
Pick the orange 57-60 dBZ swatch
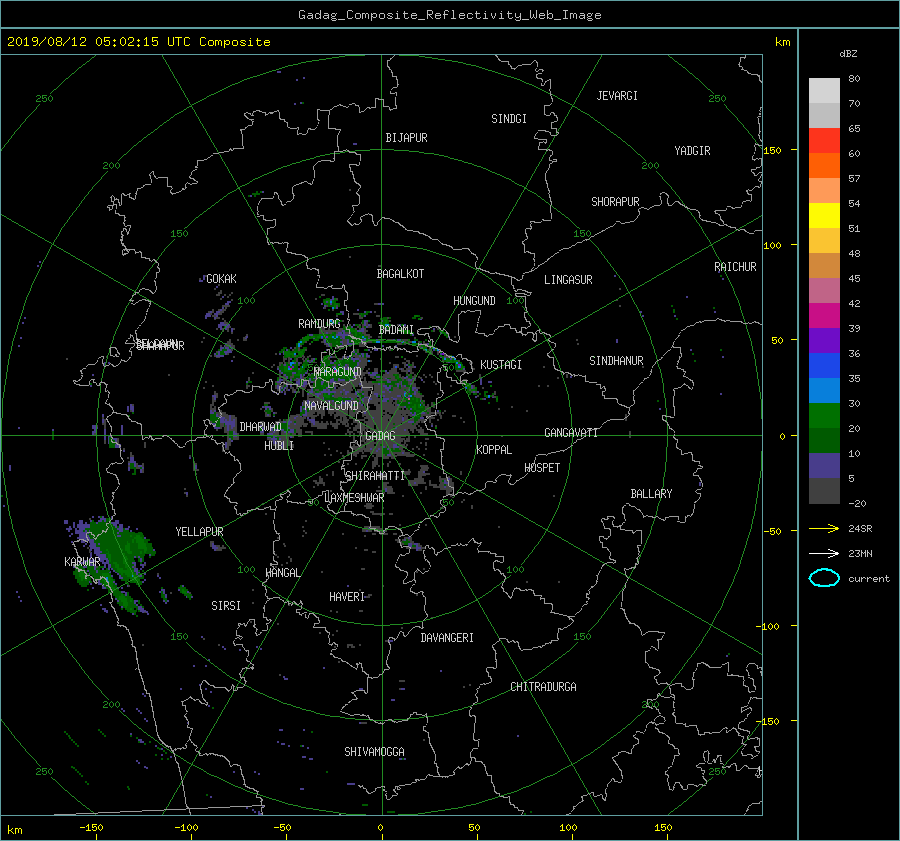(x=824, y=165)
